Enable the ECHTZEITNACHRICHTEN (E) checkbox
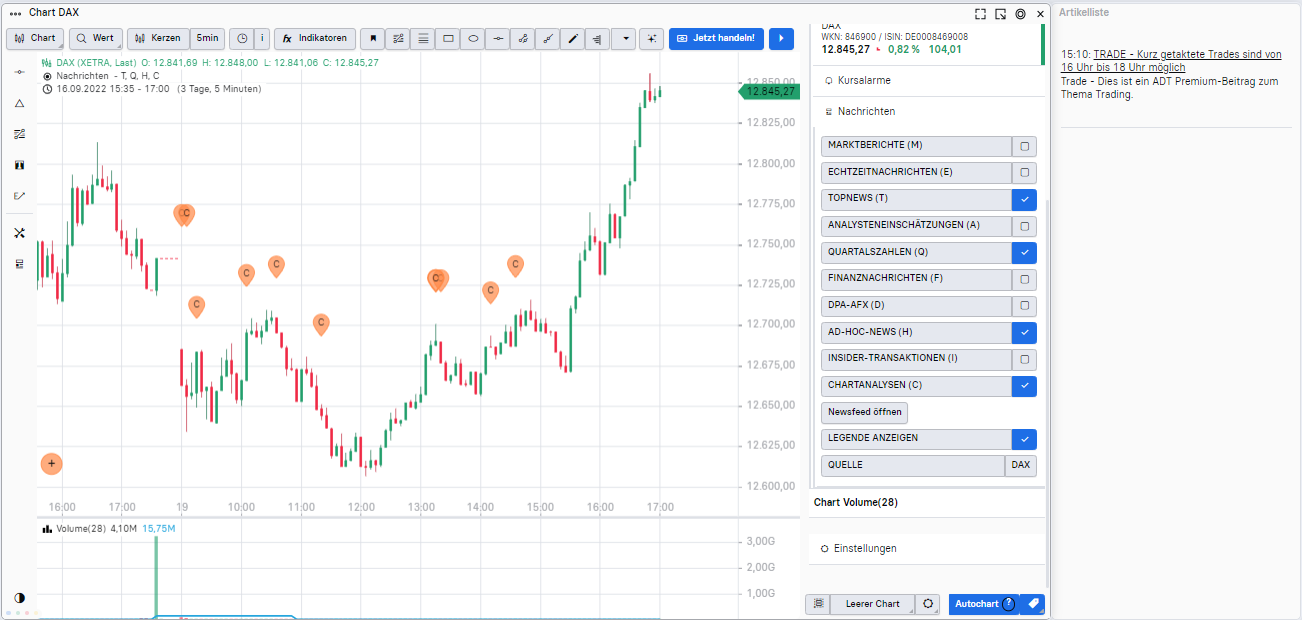The image size is (1302, 620). pos(1024,172)
